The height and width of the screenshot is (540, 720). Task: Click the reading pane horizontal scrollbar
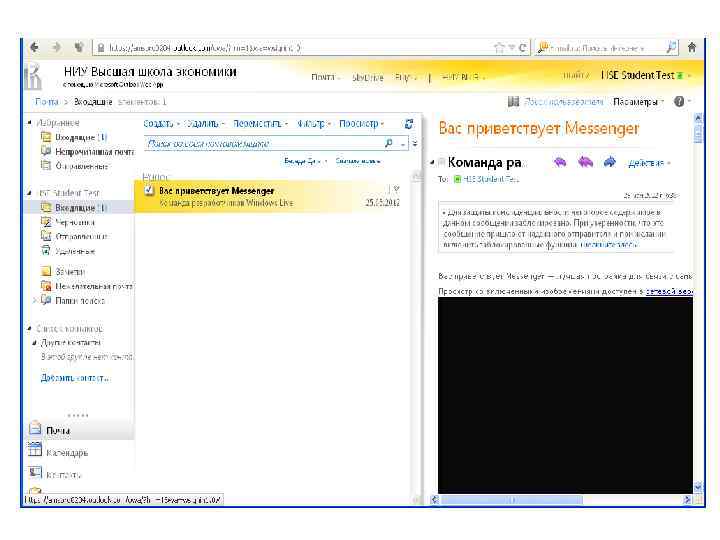(512, 500)
